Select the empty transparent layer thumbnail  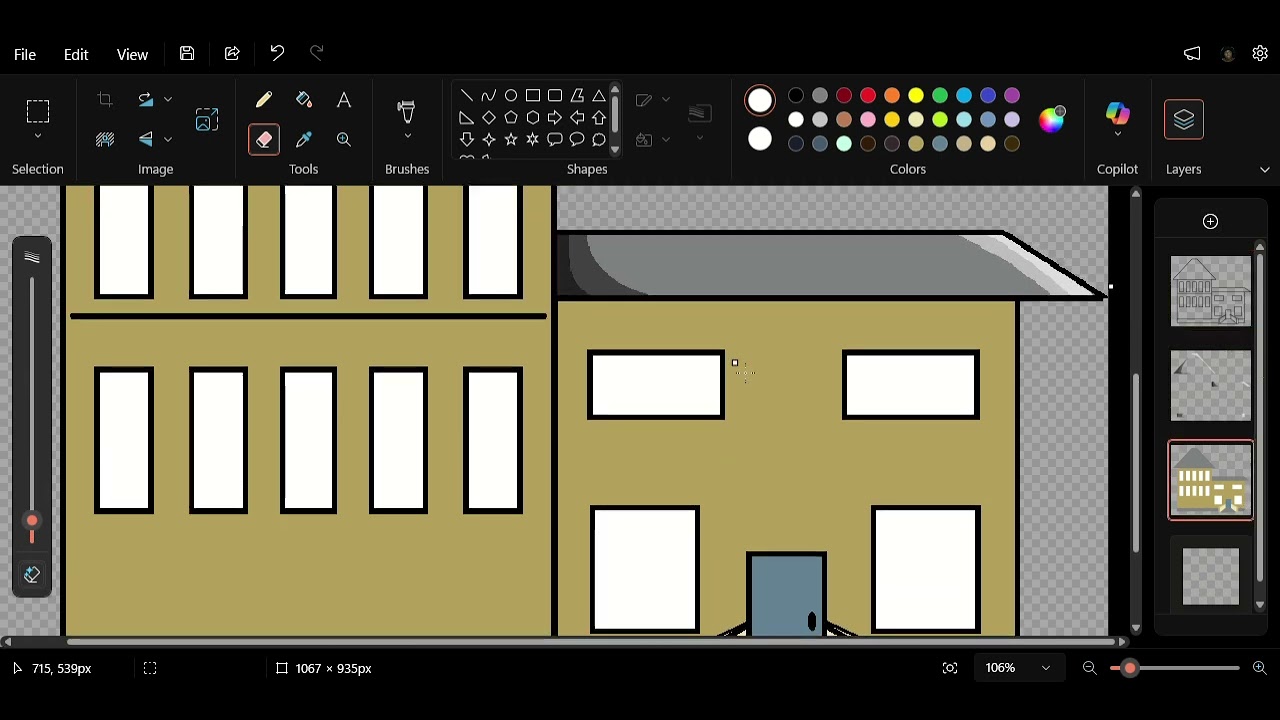pyautogui.click(x=1211, y=576)
